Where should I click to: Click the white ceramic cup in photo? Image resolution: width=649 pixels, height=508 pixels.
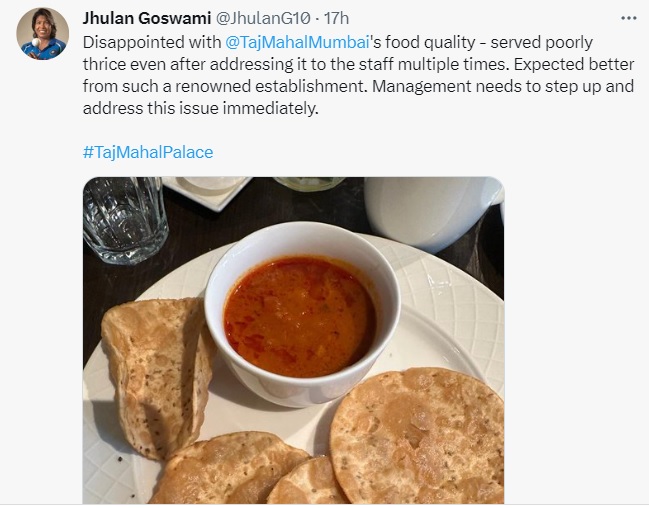[x=430, y=211]
